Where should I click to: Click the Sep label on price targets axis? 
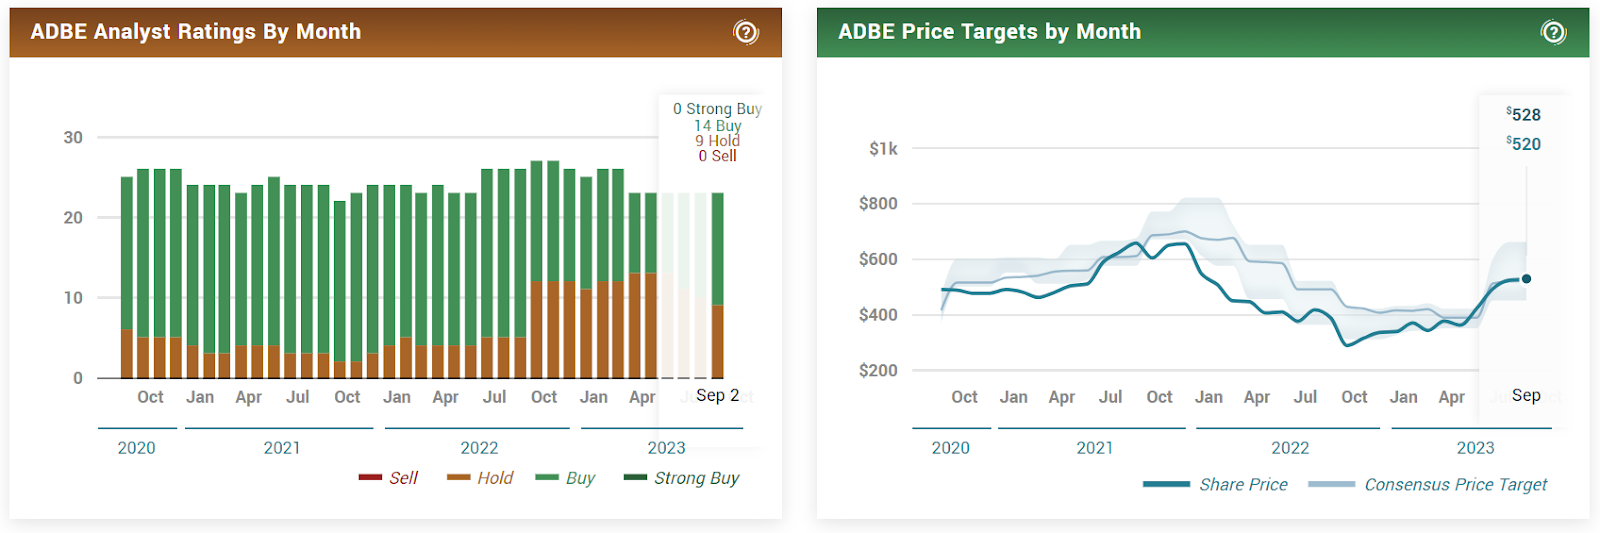tap(1526, 396)
